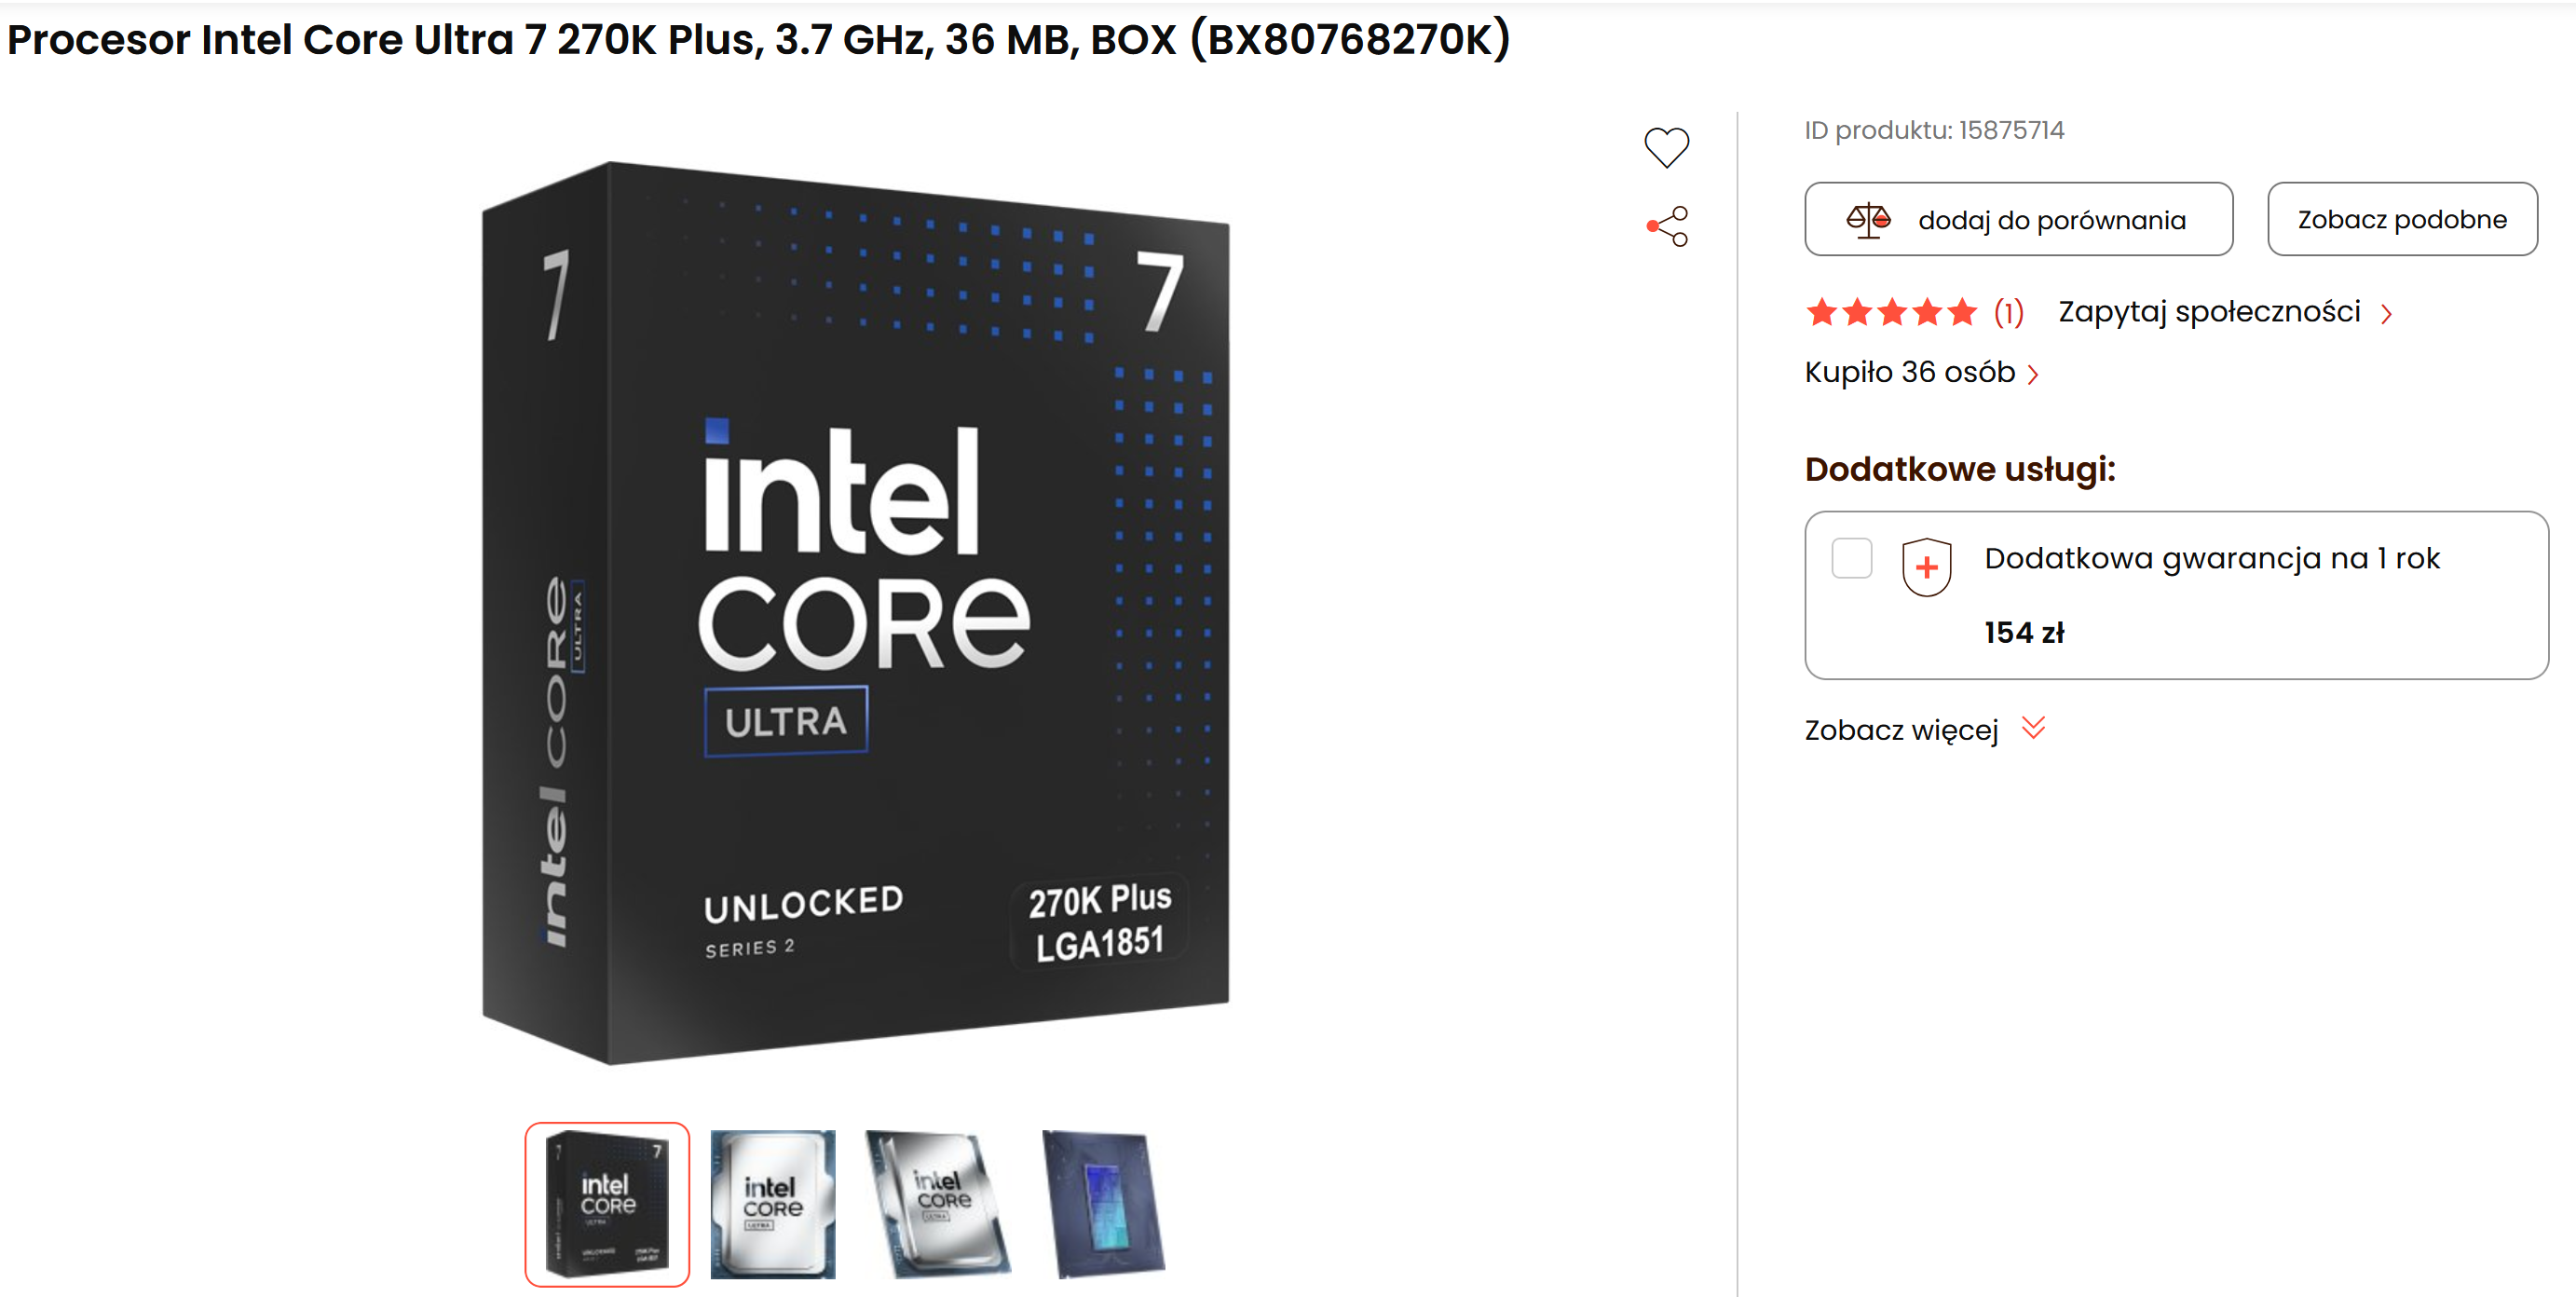Click the comparison scales icon
This screenshot has width=2576, height=1297.
[x=1867, y=219]
